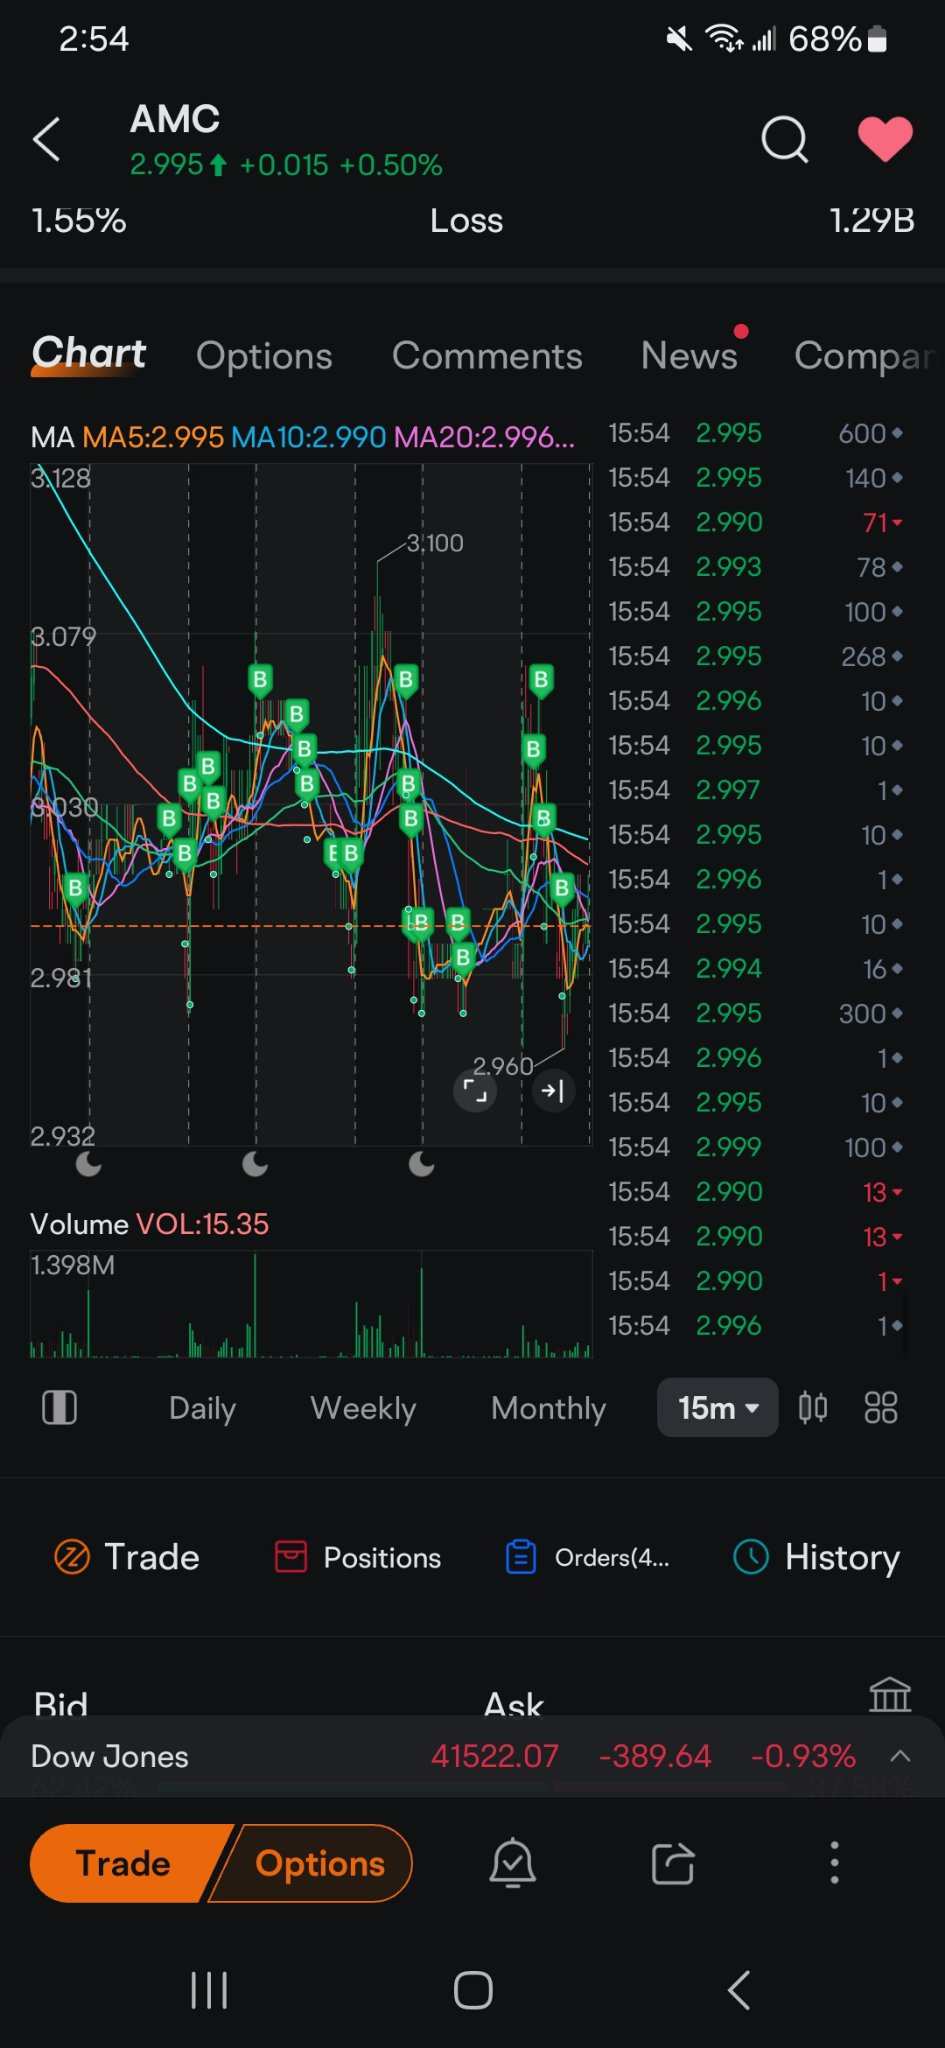Select the 2.999 price trade row

[x=756, y=1147]
